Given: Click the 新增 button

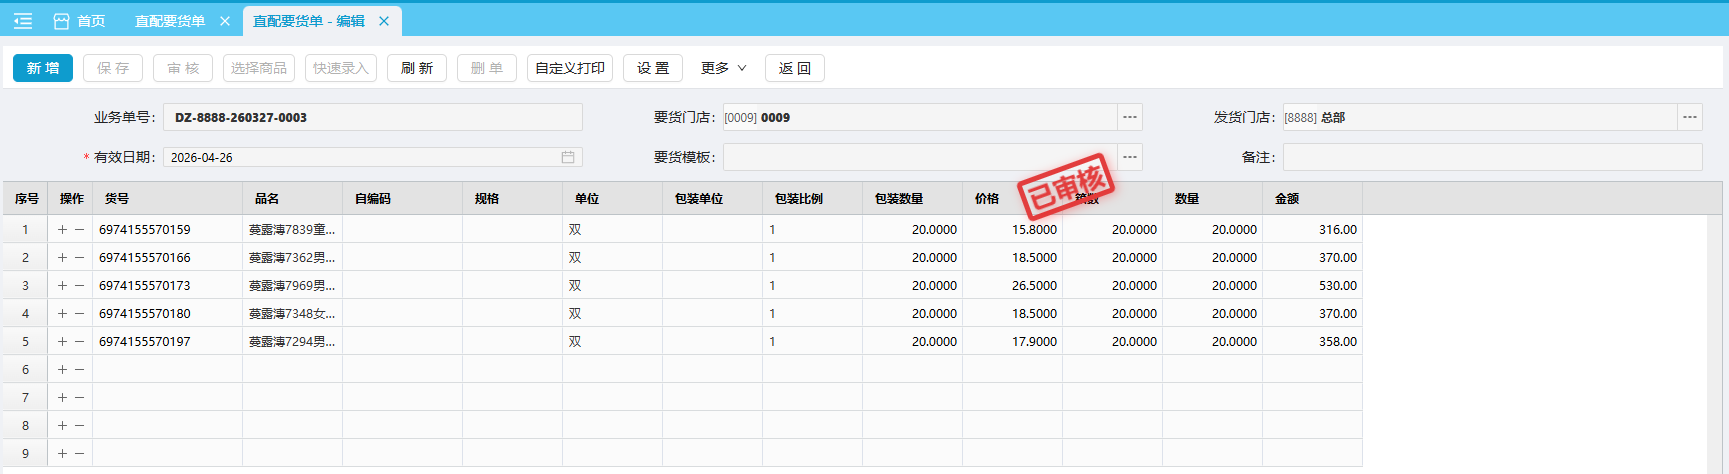Looking at the screenshot, I should [43, 68].
